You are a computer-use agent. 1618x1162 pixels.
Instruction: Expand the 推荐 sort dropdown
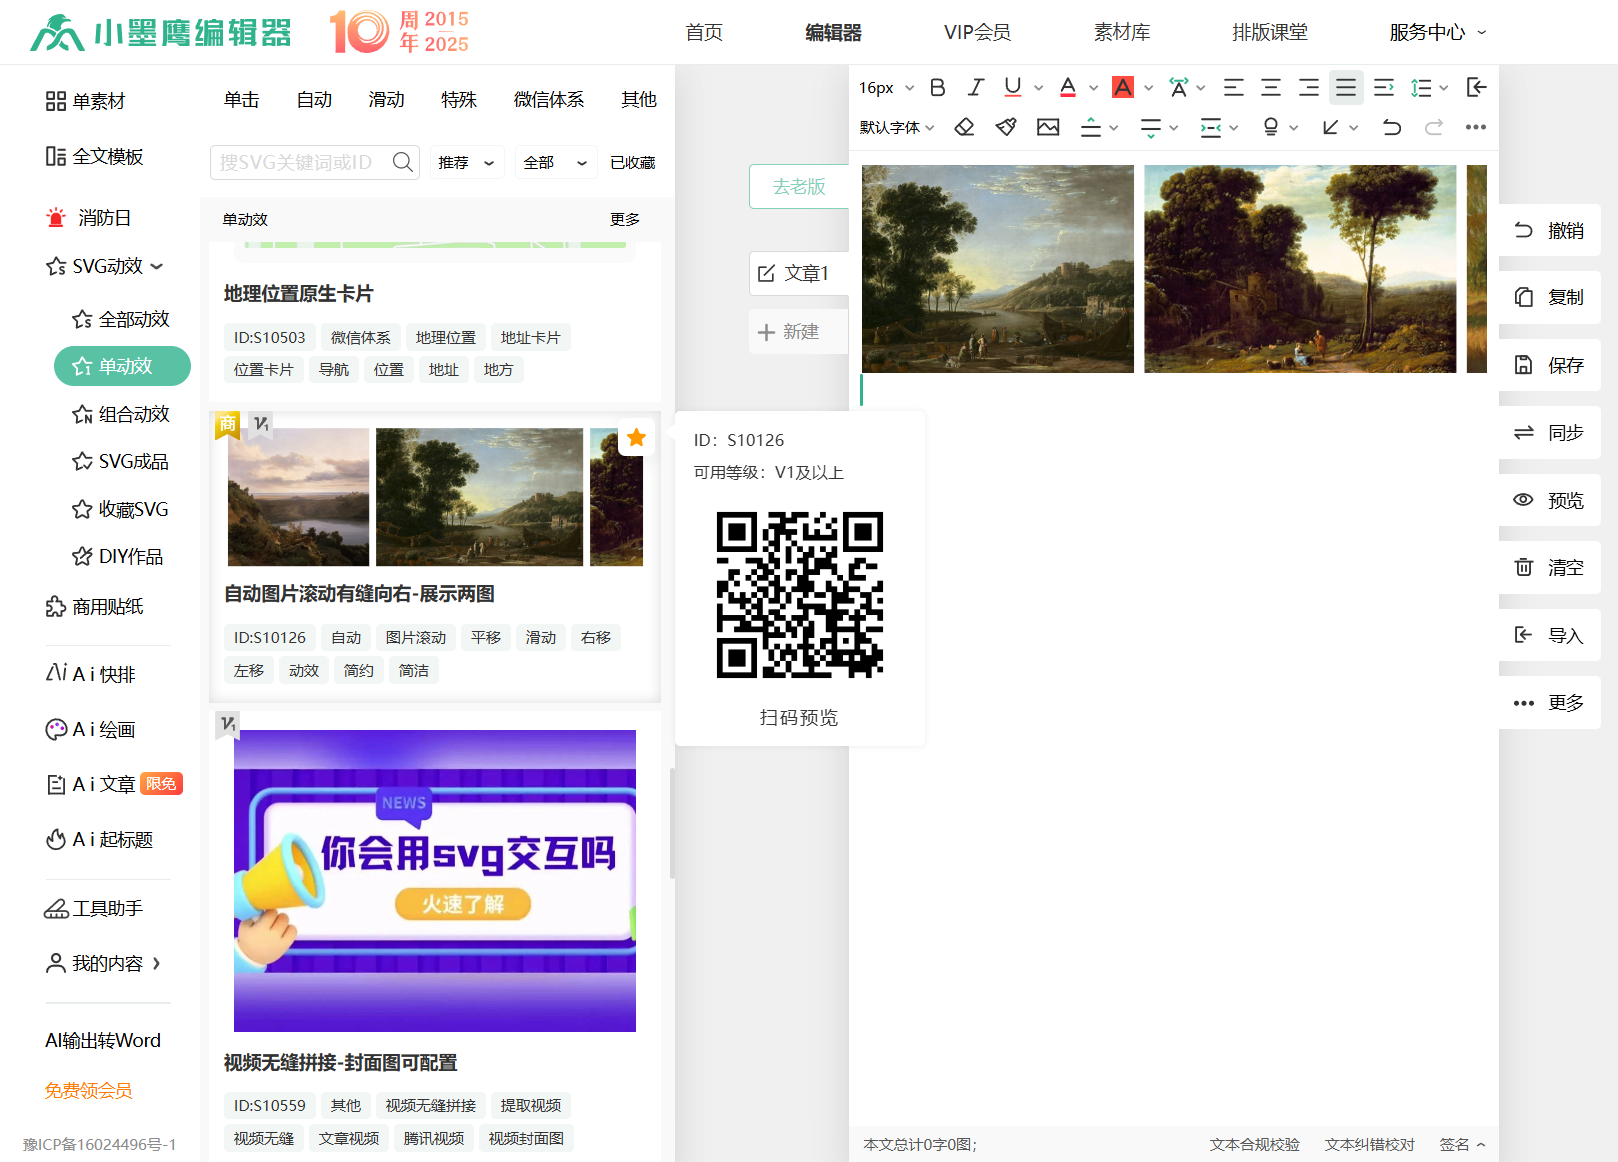(466, 162)
